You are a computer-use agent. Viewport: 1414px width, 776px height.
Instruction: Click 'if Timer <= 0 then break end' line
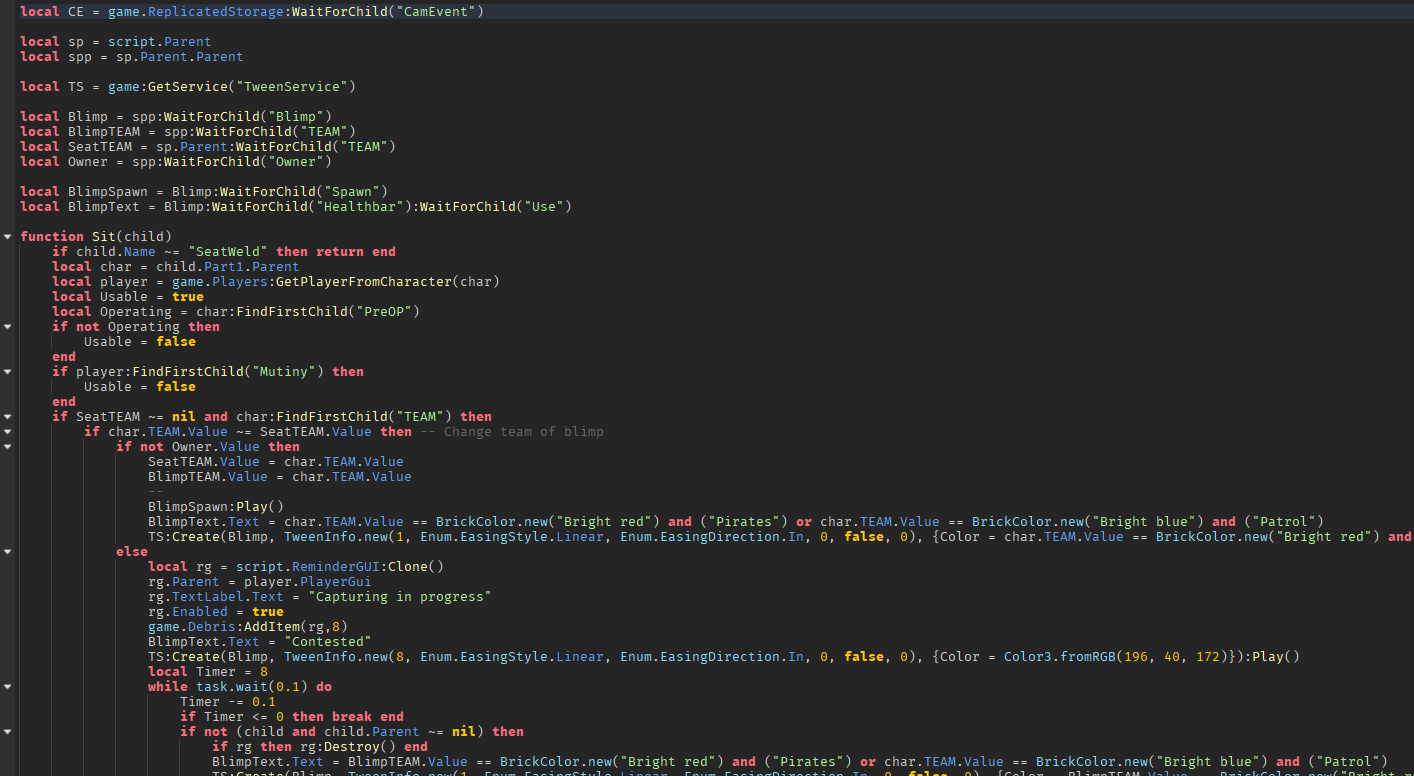pyautogui.click(x=292, y=717)
